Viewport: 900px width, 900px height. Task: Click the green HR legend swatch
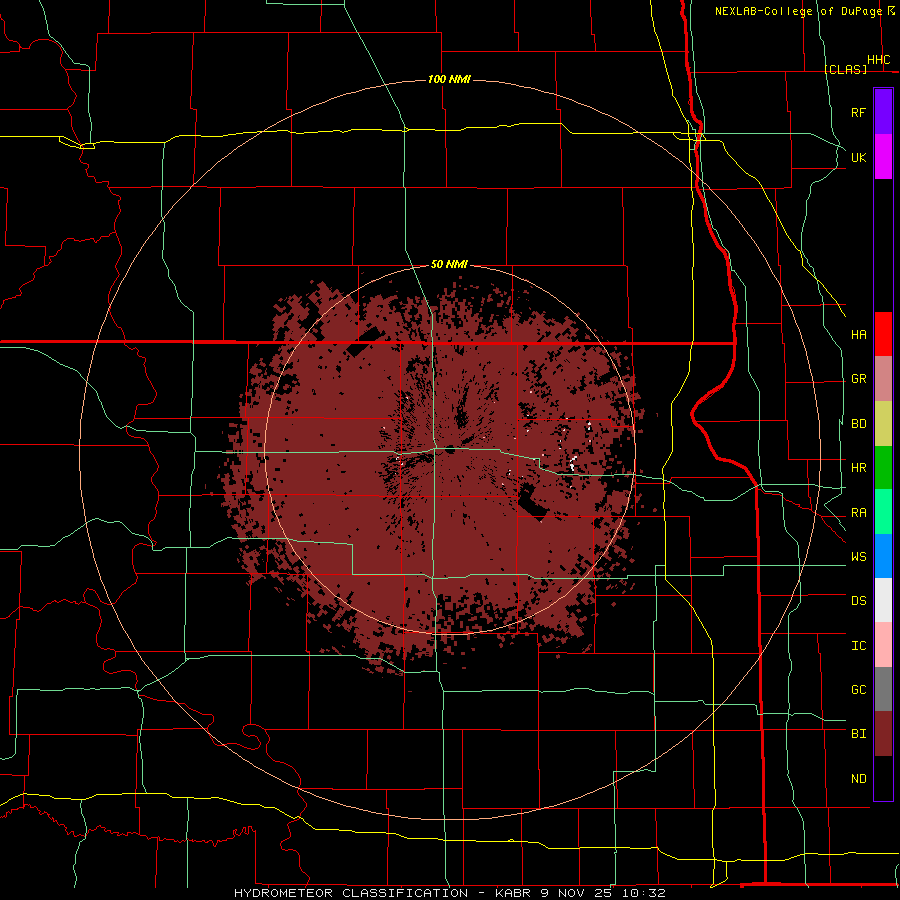[883, 468]
